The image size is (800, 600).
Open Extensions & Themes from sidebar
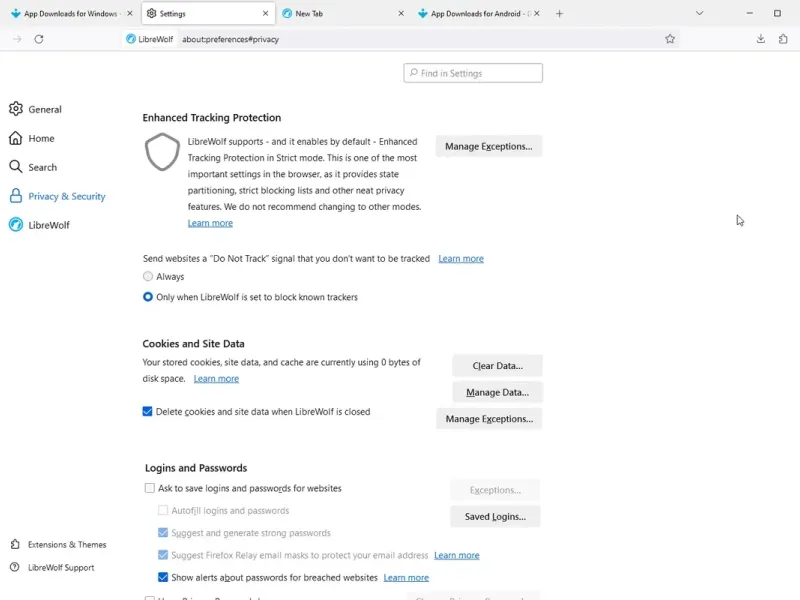tap(66, 545)
